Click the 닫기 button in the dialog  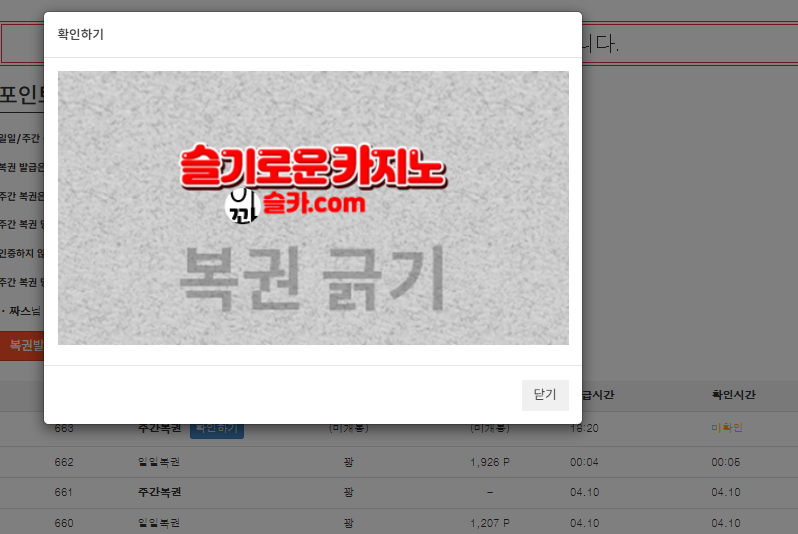pyautogui.click(x=544, y=395)
